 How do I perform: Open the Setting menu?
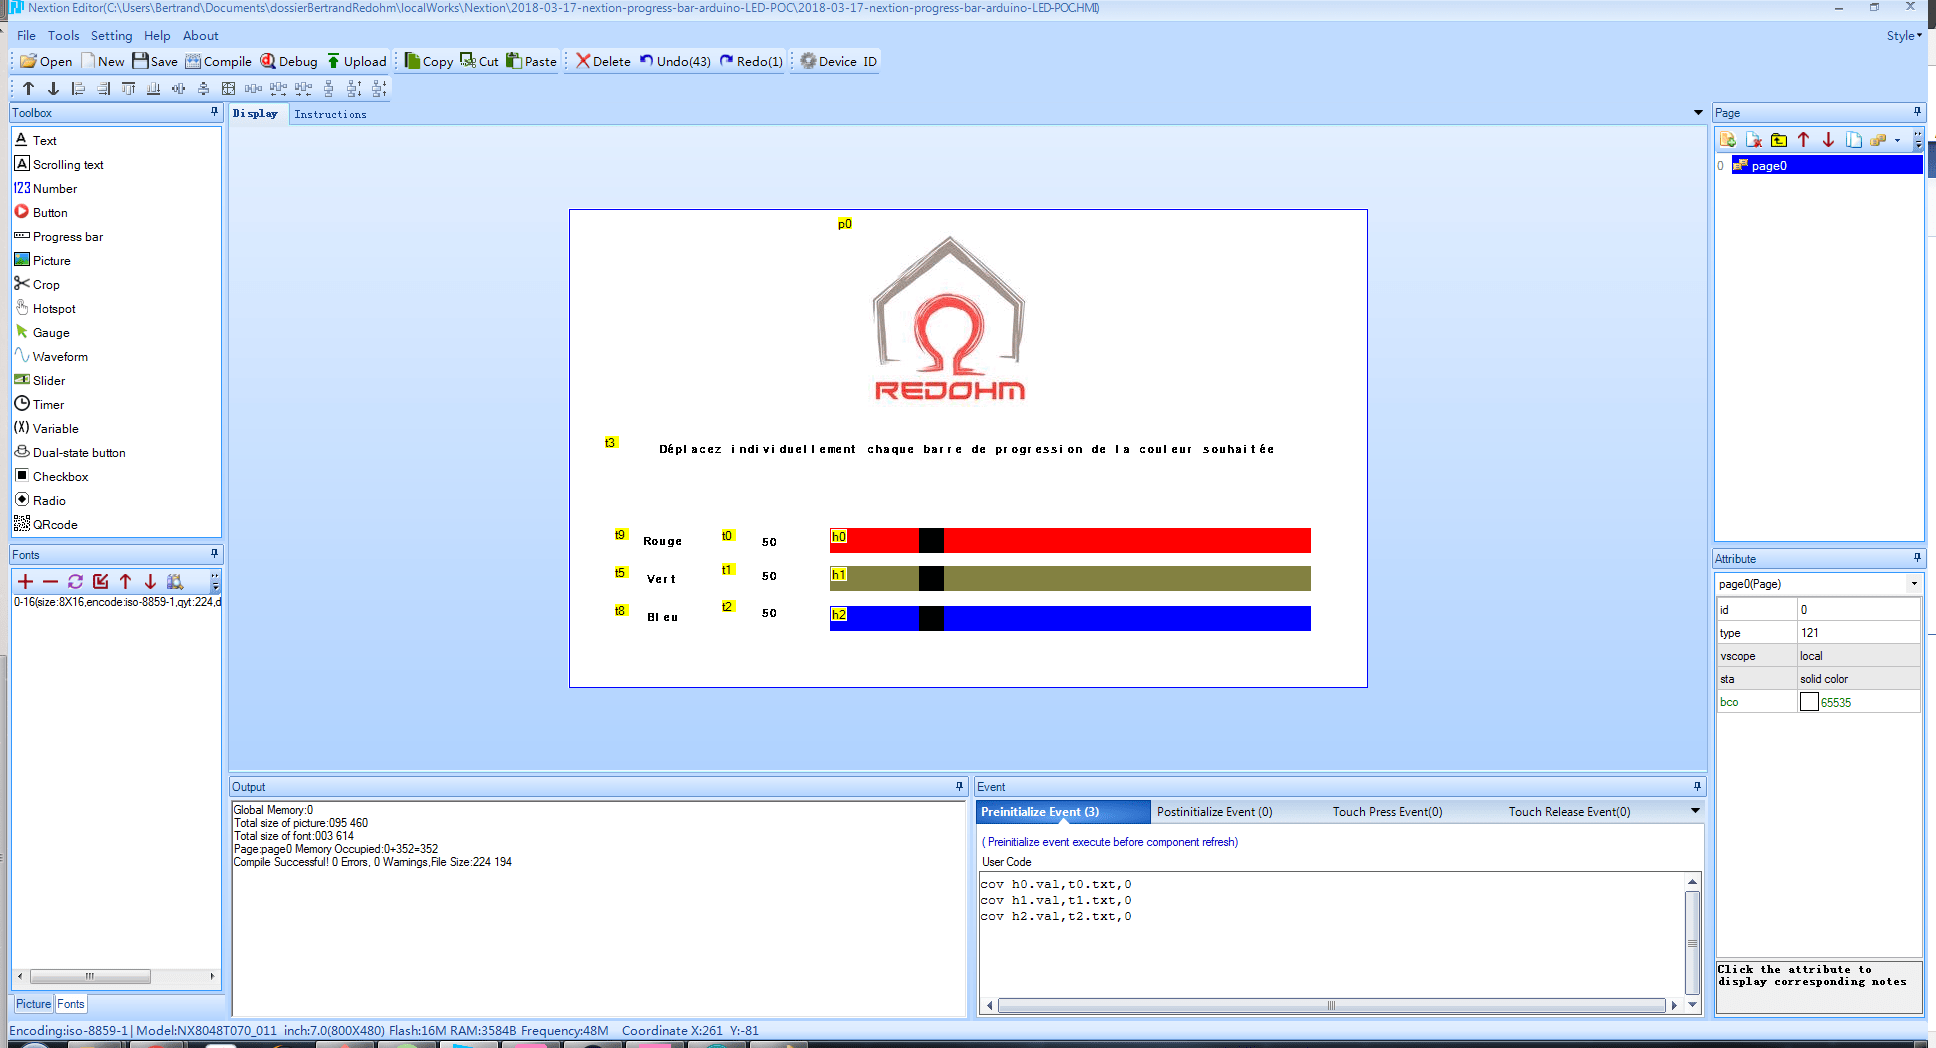click(111, 35)
